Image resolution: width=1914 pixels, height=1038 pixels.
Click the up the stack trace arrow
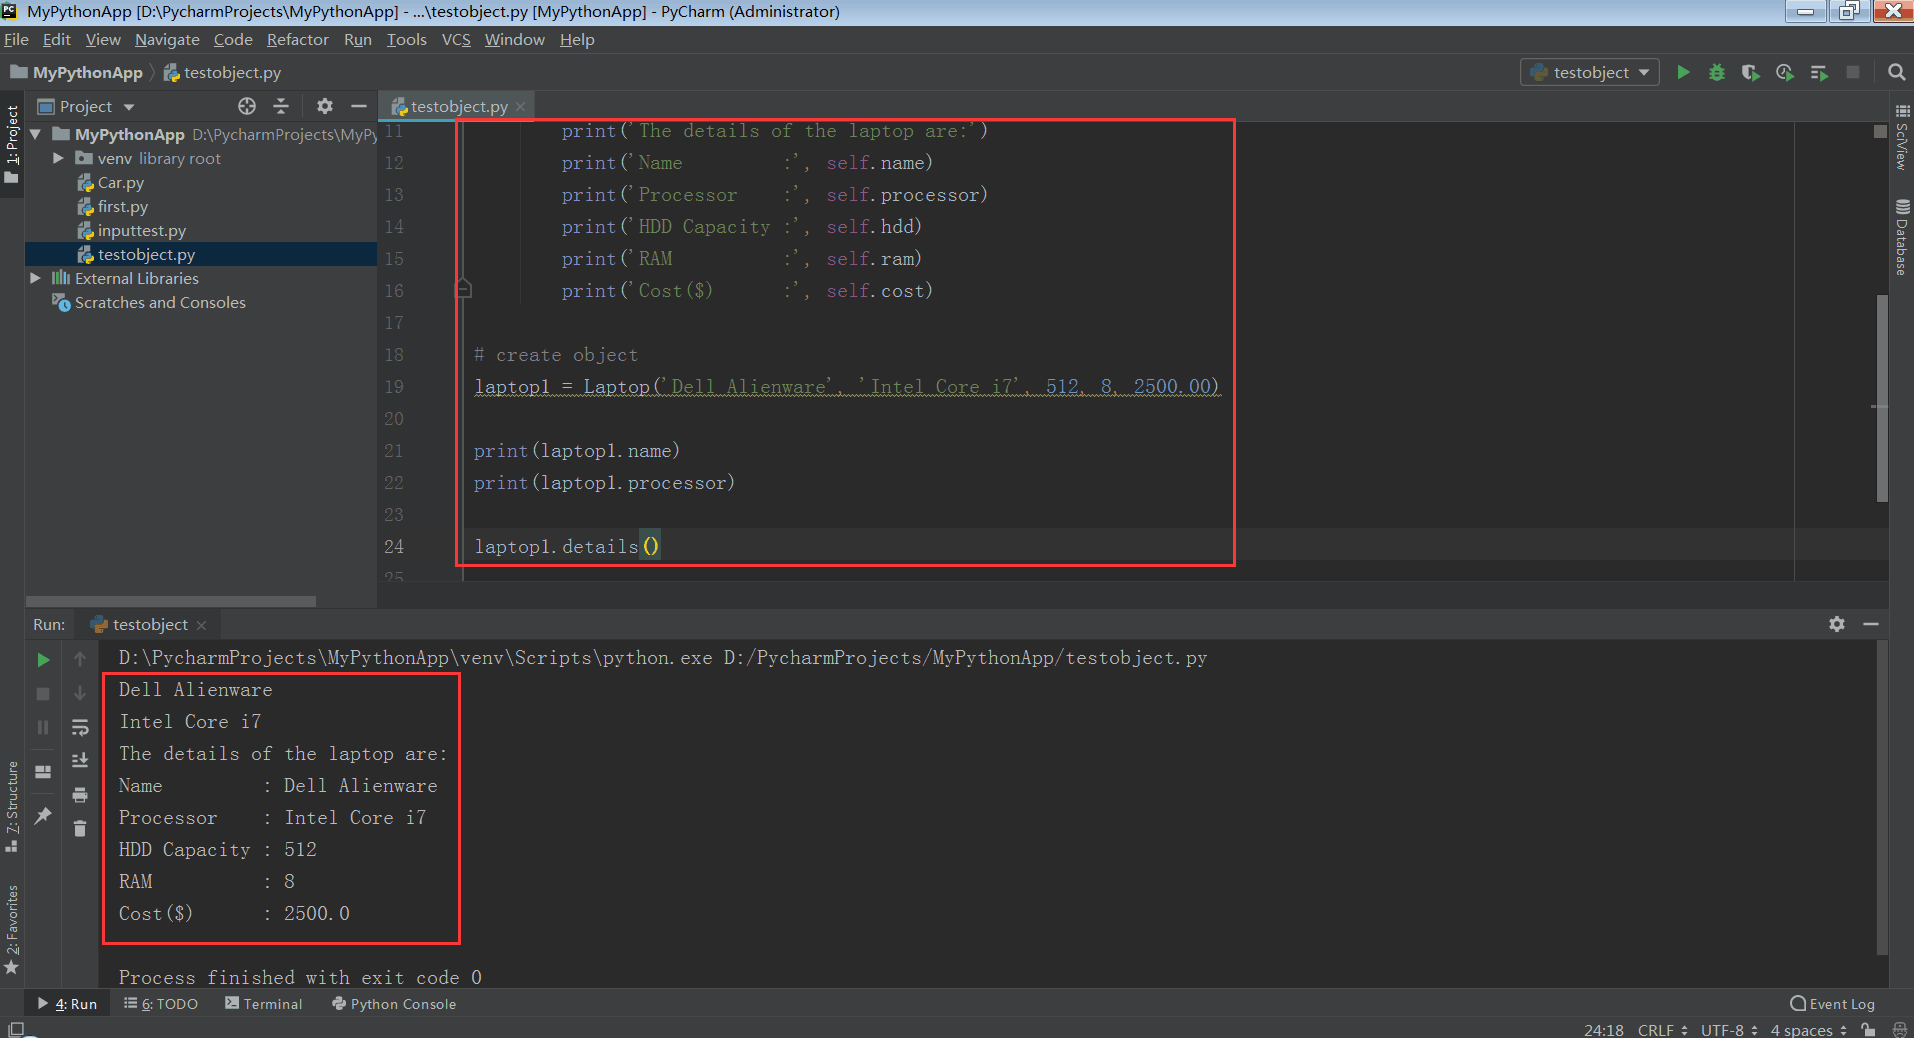pos(80,659)
